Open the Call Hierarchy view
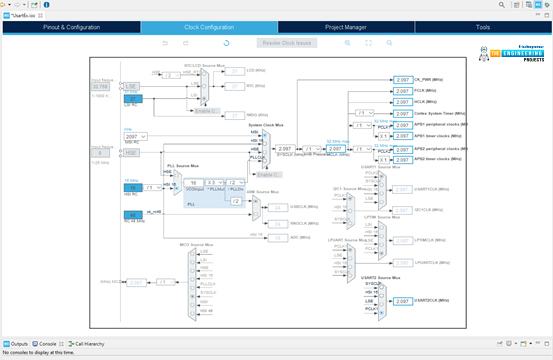This screenshot has height=360, width=553. click(x=86, y=344)
